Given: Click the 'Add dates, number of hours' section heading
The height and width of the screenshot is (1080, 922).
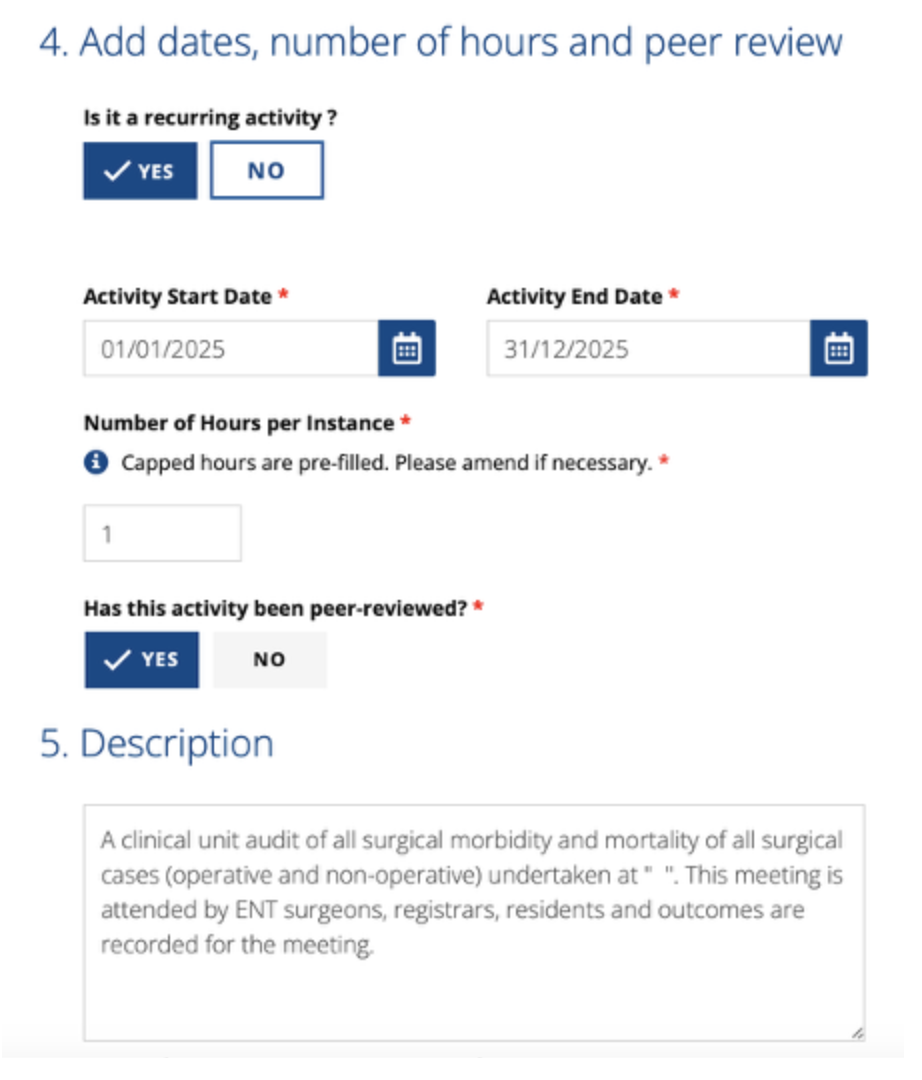Looking at the screenshot, I should tap(441, 43).
